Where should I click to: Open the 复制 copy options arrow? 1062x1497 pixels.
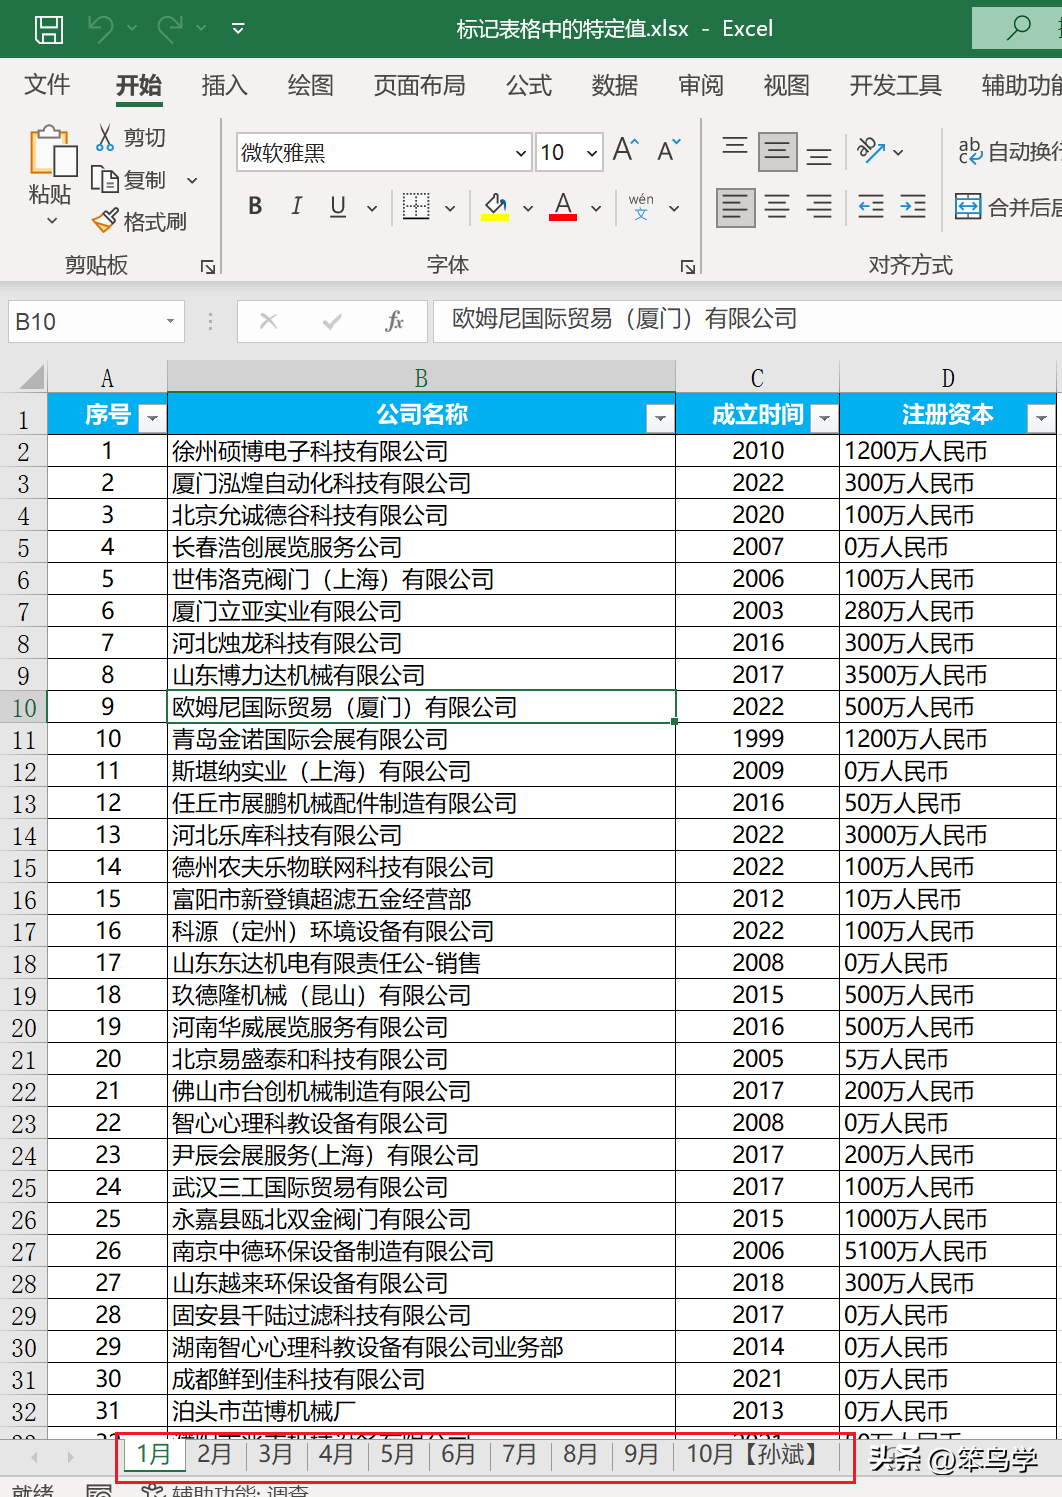click(192, 181)
